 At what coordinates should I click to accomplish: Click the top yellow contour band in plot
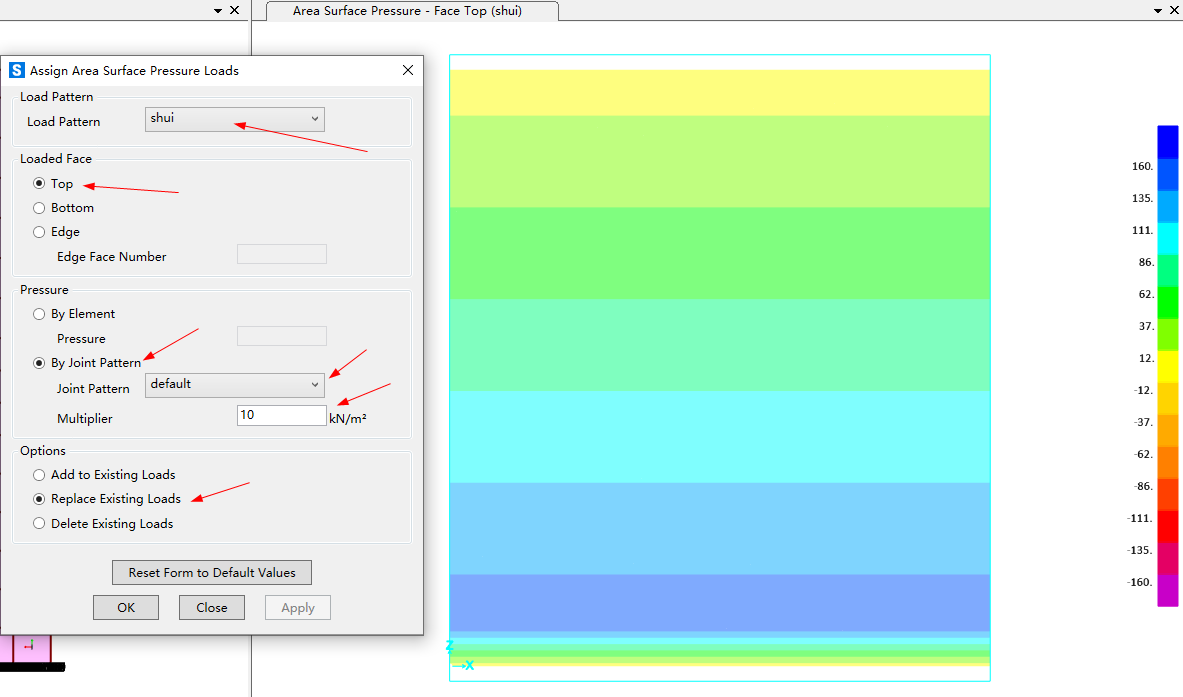point(719,92)
